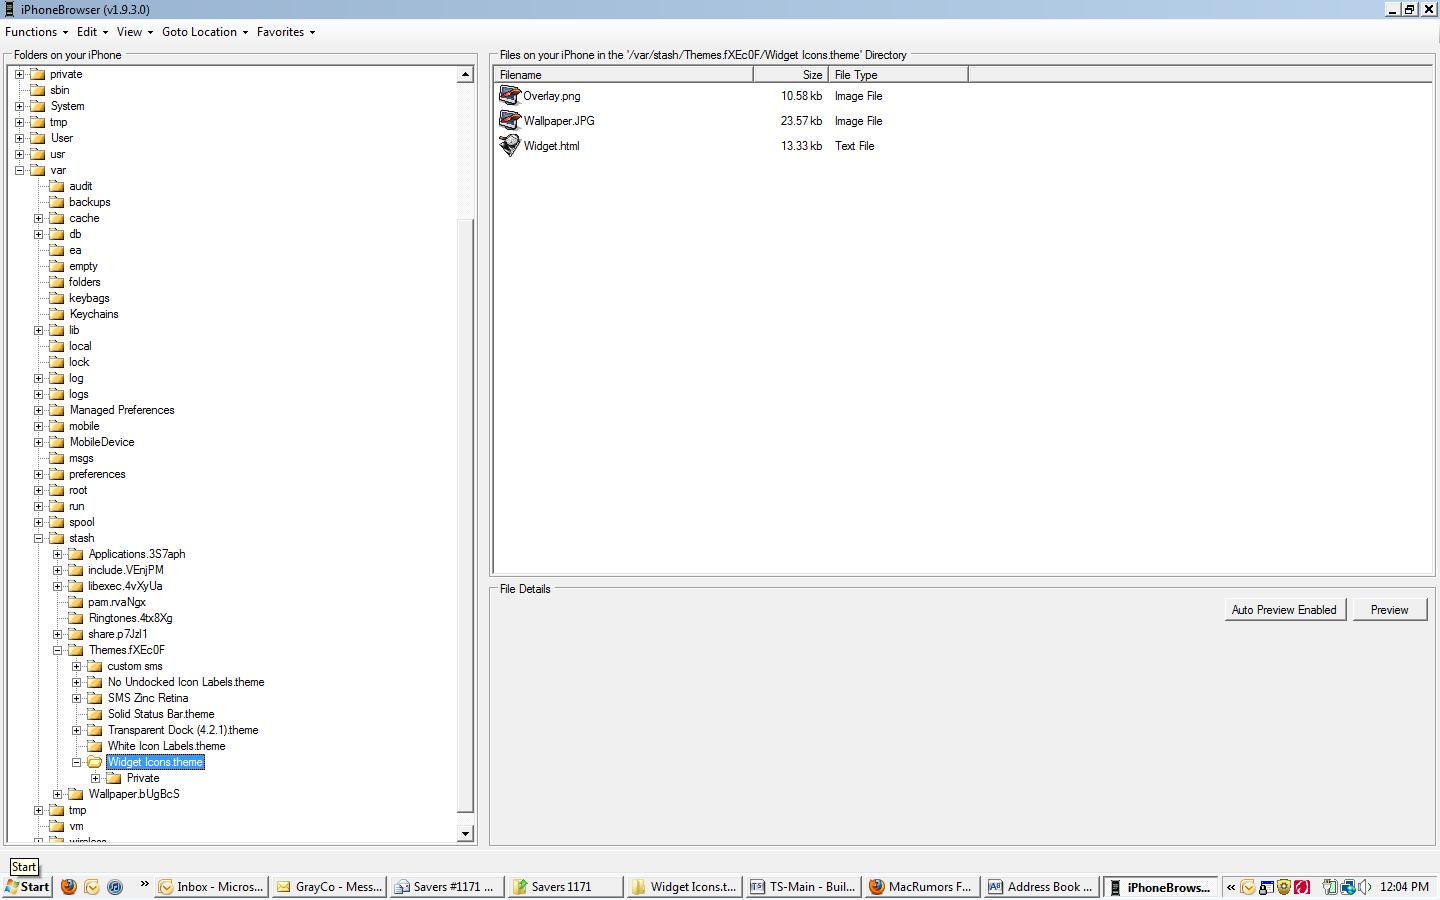Collapse the var folder node
This screenshot has width=1440, height=900.
(19, 170)
